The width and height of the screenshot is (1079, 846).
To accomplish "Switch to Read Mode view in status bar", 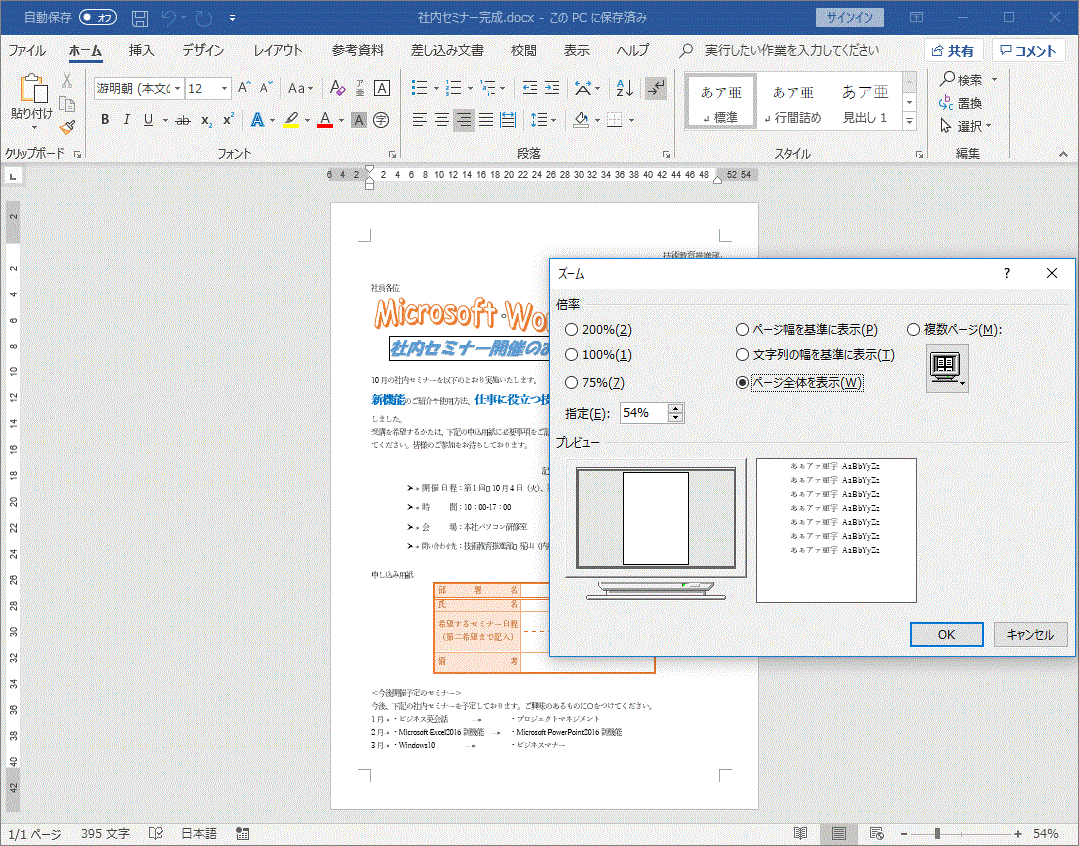I will point(800,834).
